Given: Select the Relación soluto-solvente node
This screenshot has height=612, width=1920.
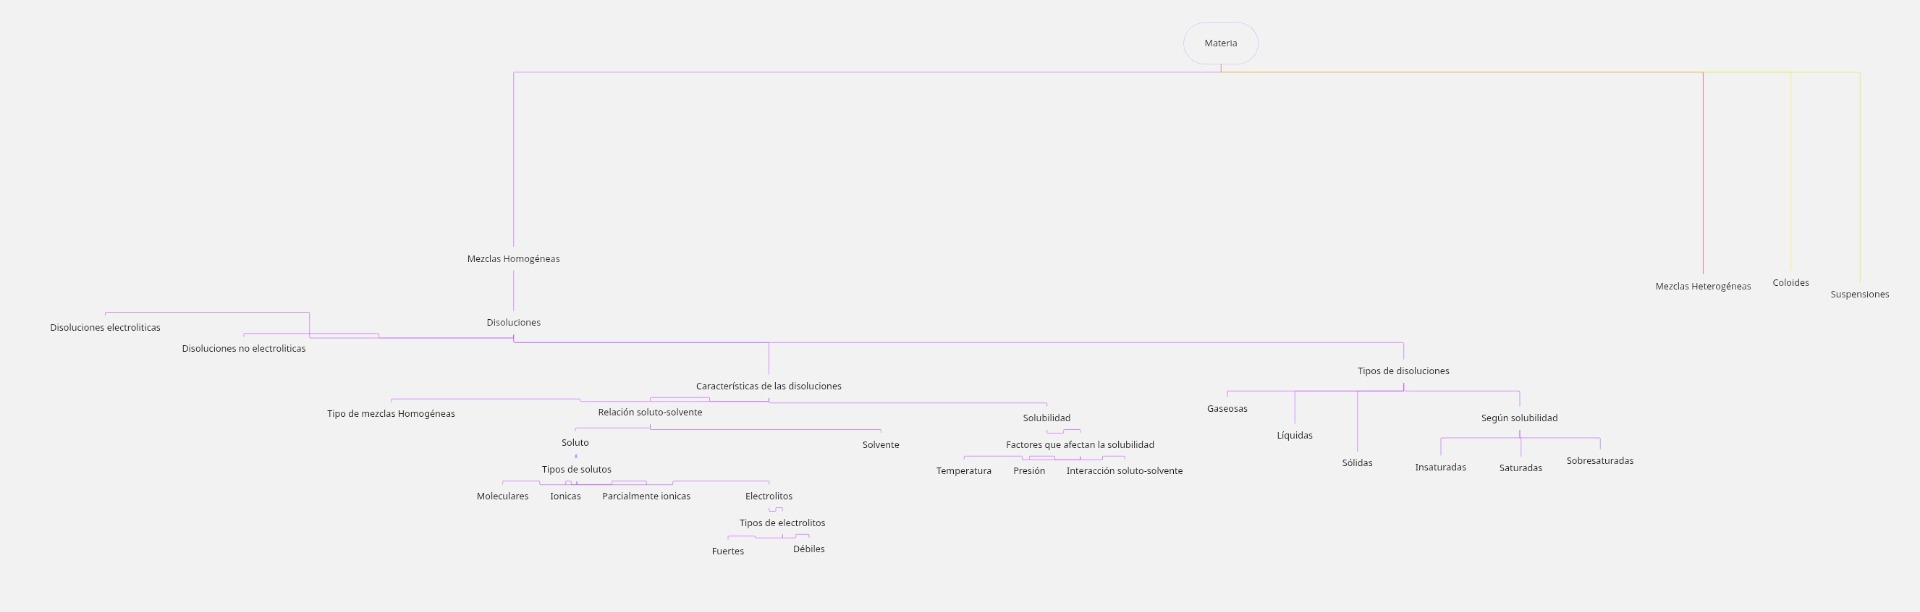Looking at the screenshot, I should point(650,412).
